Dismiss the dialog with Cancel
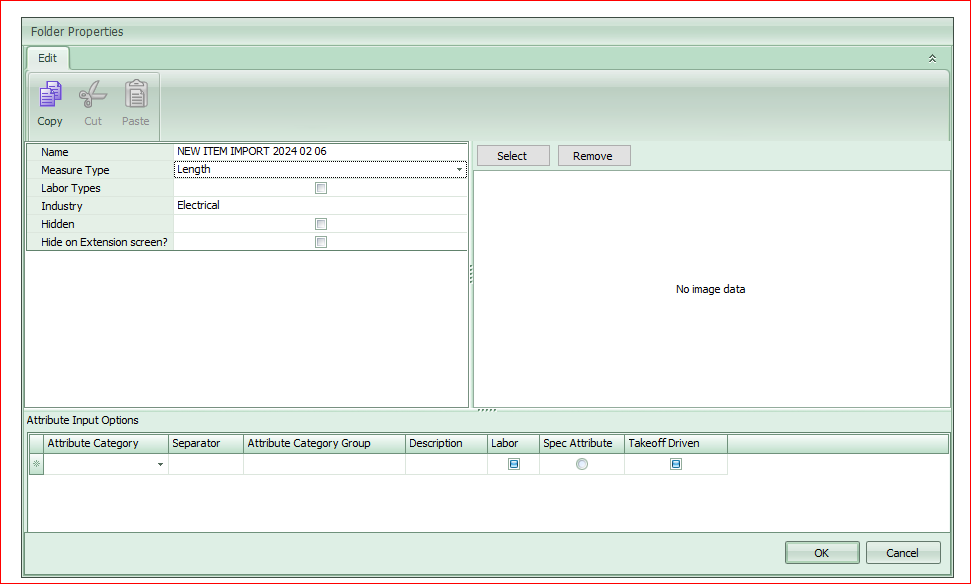Image resolution: width=971 pixels, height=584 pixels. point(902,551)
